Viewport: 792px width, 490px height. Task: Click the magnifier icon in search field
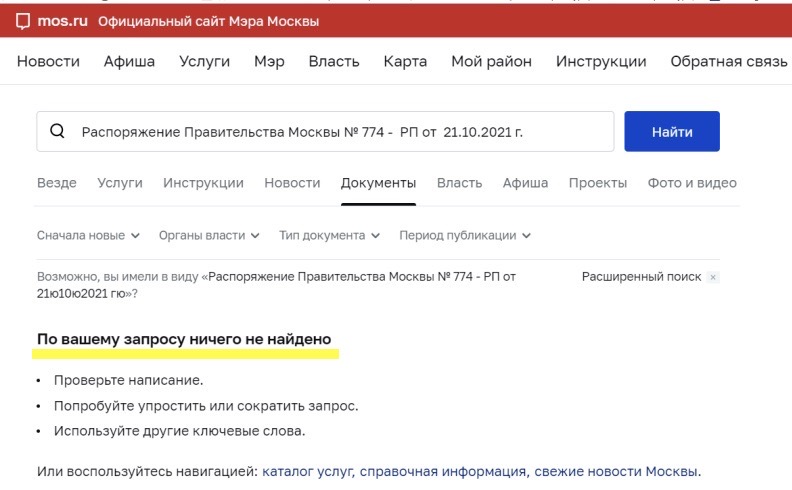click(x=57, y=131)
